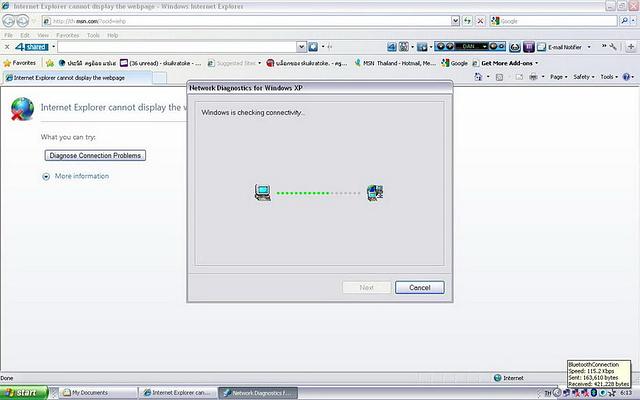This screenshot has width=640, height=400.
Task: Open the Favorites star button
Action: point(20,63)
